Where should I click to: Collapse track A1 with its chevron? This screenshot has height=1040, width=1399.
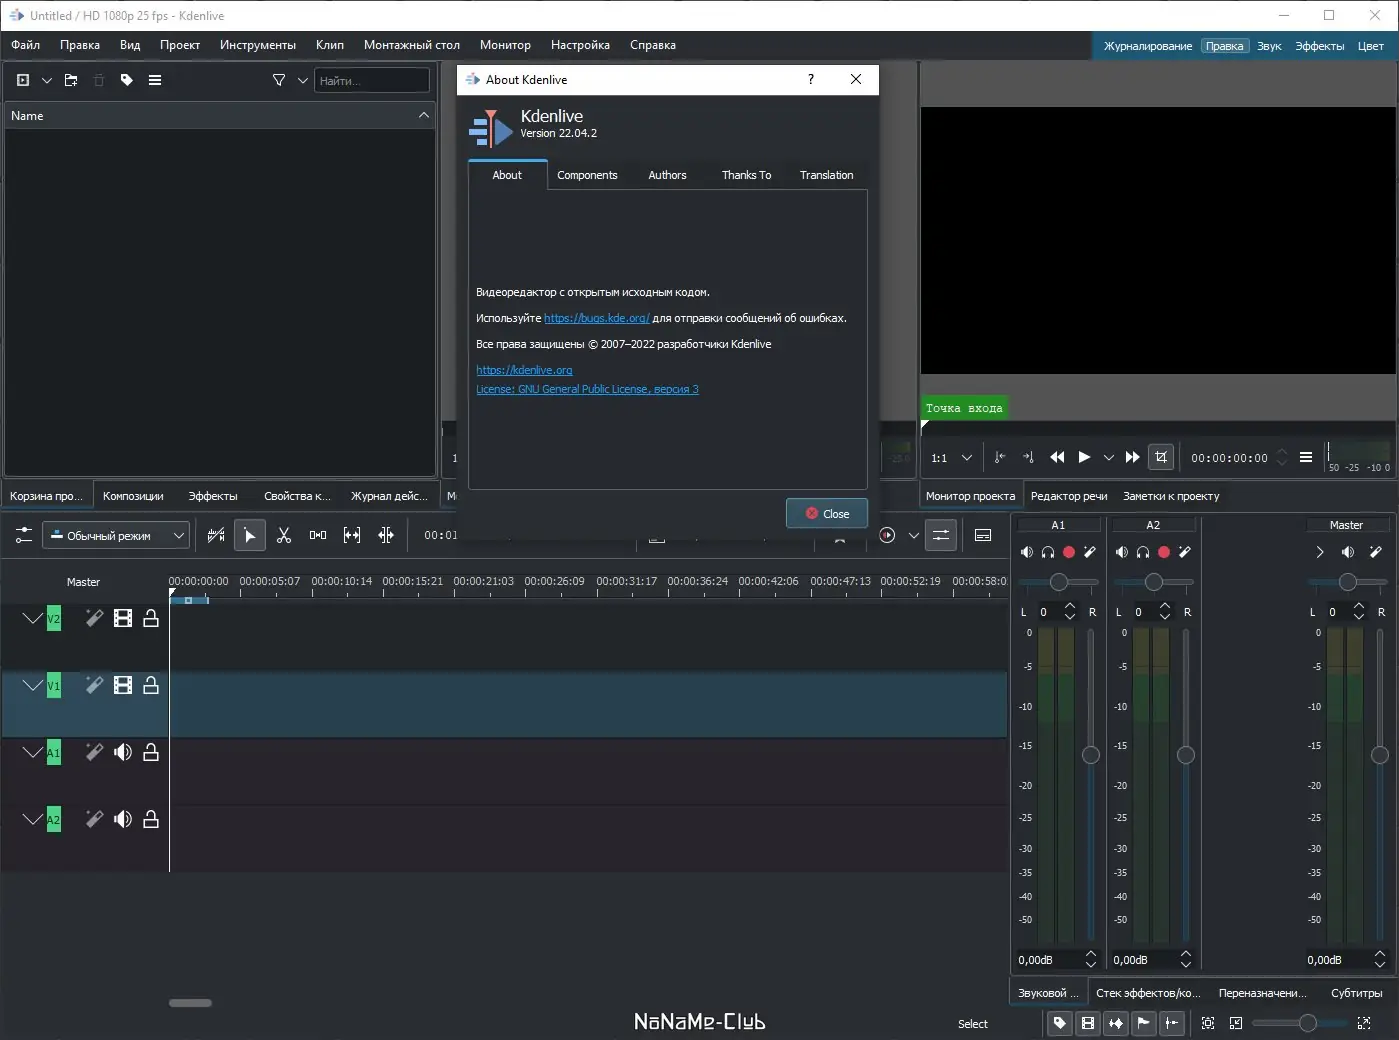[33, 752]
